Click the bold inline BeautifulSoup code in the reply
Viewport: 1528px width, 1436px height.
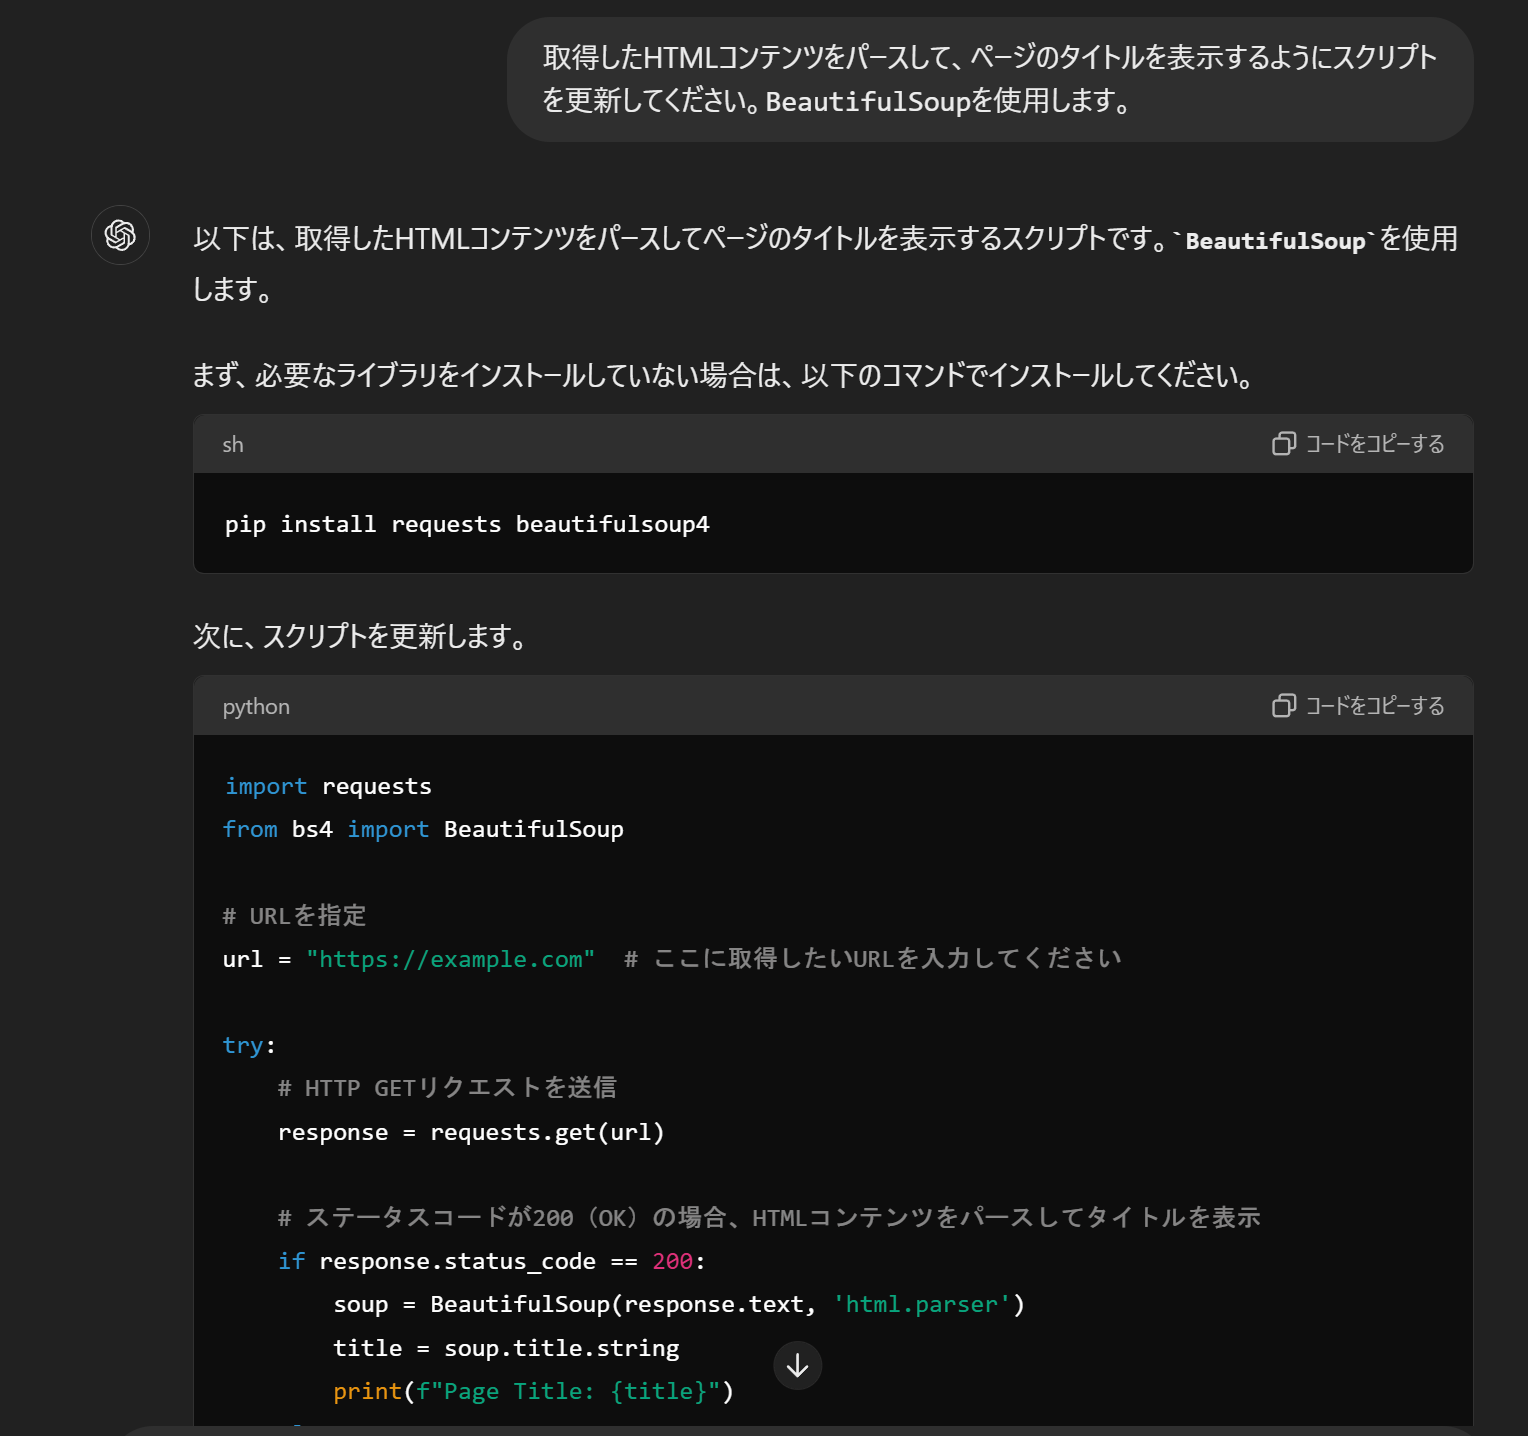(x=1275, y=241)
